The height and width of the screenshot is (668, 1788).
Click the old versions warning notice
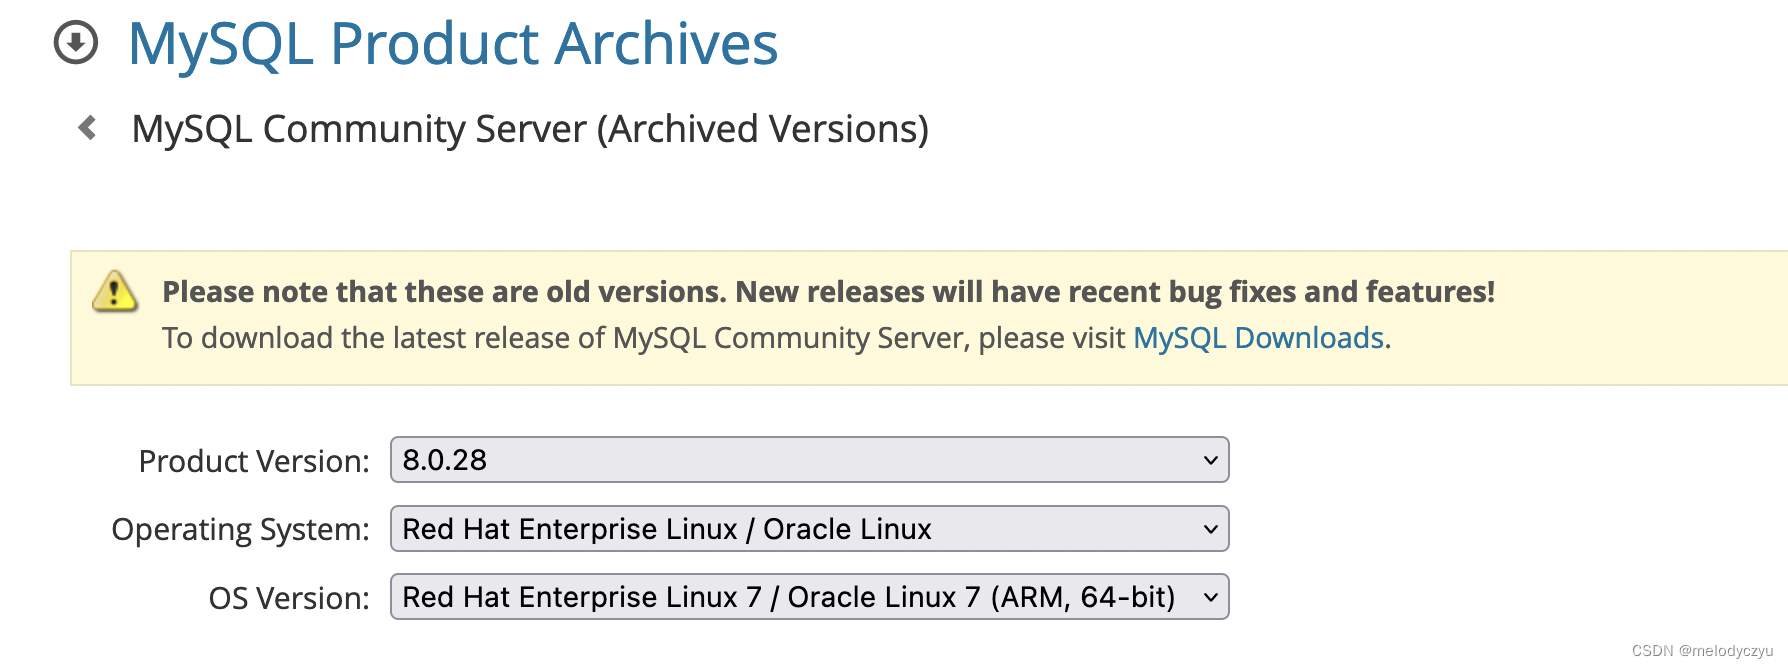(x=828, y=291)
